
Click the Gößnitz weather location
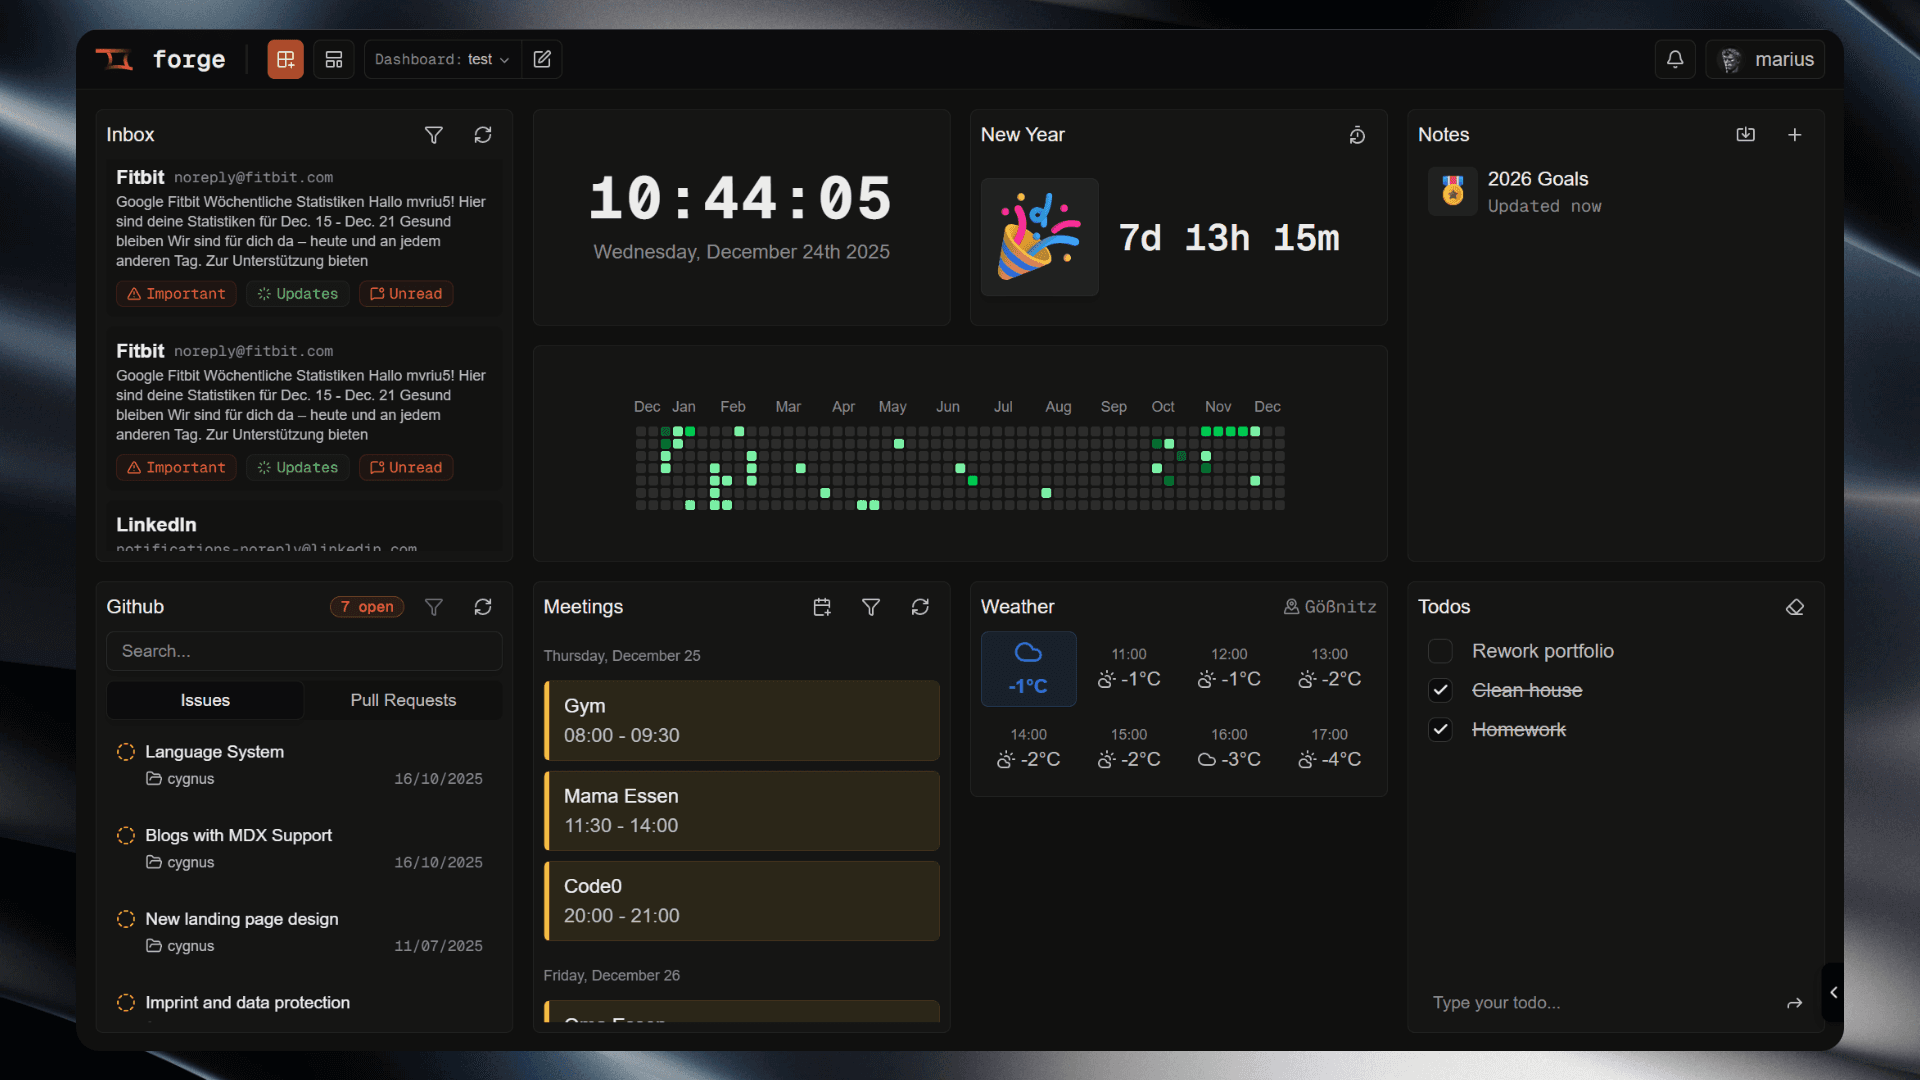(1330, 607)
